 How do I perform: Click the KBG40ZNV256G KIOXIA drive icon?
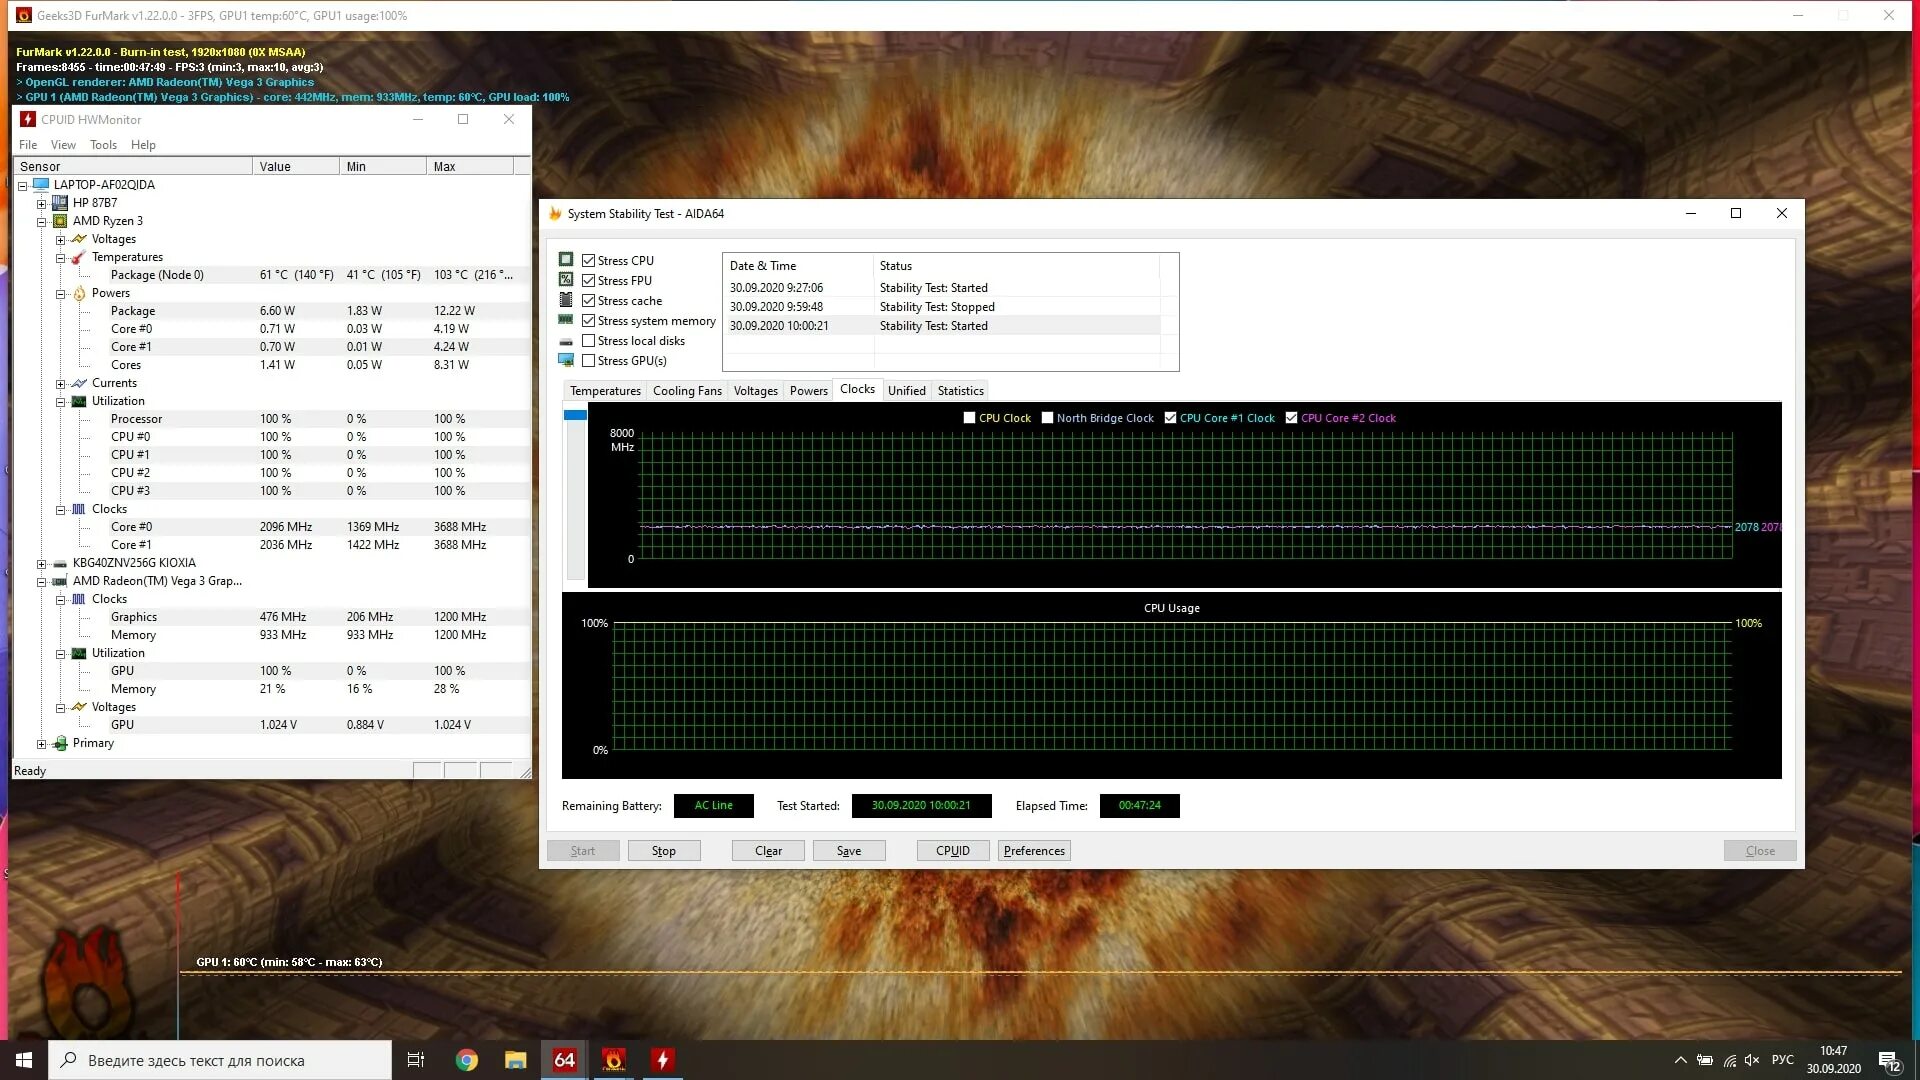[60, 563]
